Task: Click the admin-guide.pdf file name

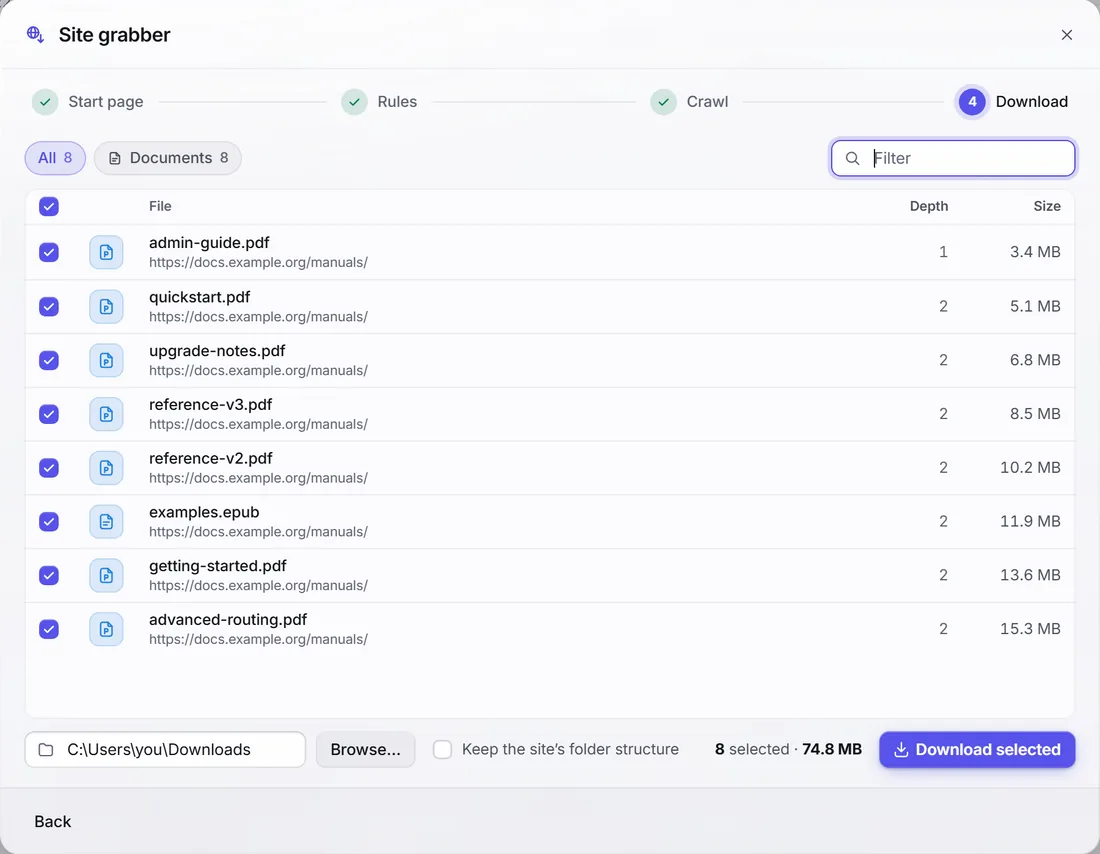Action: (209, 243)
